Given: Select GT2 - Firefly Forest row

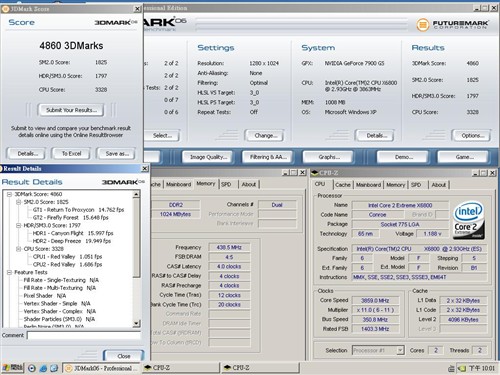Looking at the screenshot, I should point(70,218).
